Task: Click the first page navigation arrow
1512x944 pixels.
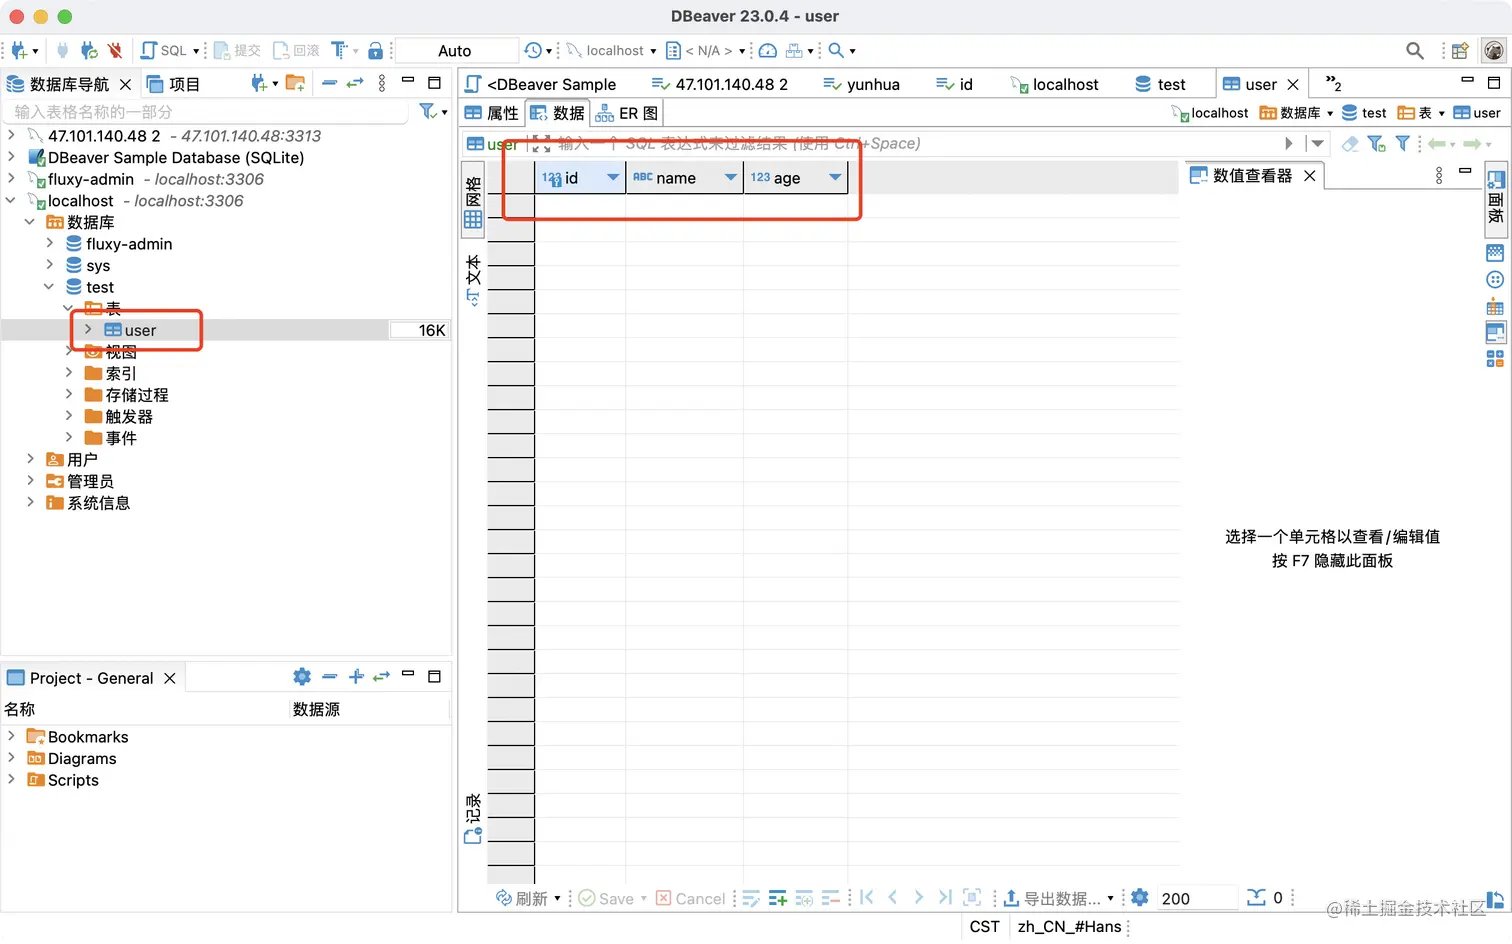Action: pyautogui.click(x=867, y=897)
